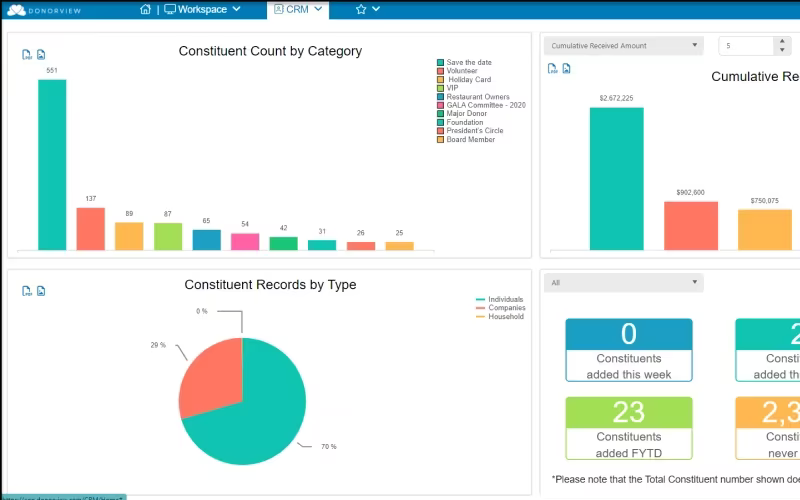Toggle President's Circle legend entry
The height and width of the screenshot is (500, 800).
coord(470,131)
